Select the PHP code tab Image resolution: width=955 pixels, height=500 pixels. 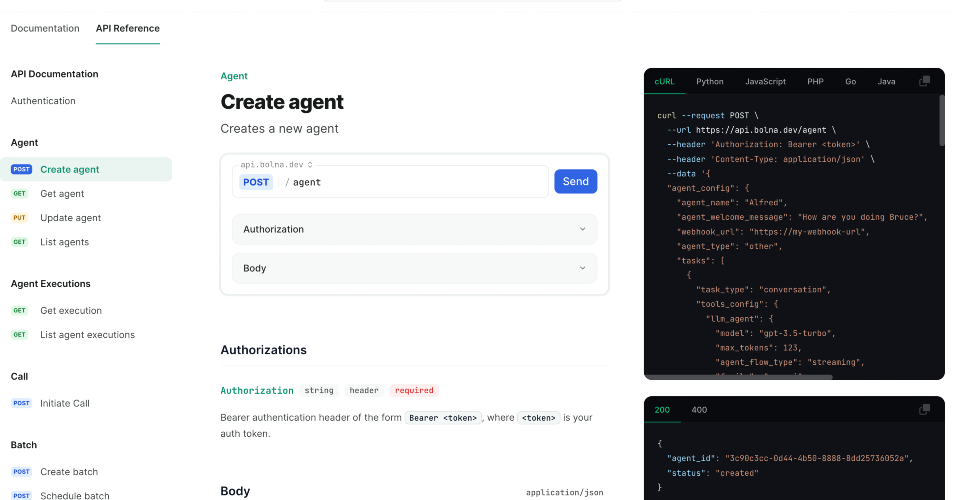[x=815, y=82]
